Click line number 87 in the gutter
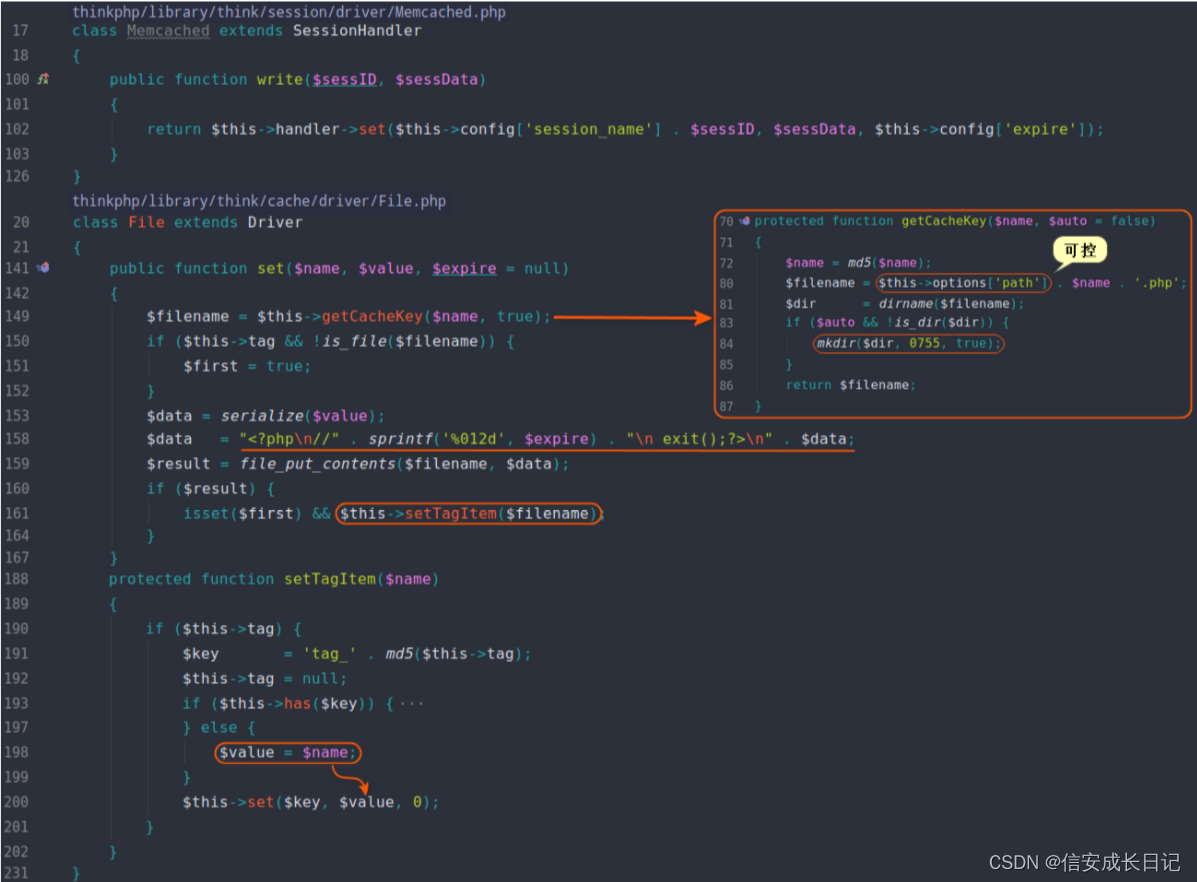Image resolution: width=1197 pixels, height=882 pixels. point(726,406)
